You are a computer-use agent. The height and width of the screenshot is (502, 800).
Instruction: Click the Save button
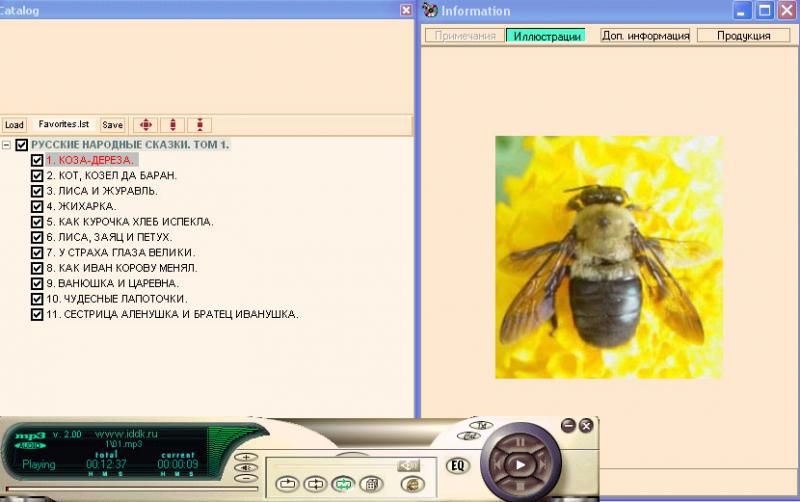click(x=112, y=125)
